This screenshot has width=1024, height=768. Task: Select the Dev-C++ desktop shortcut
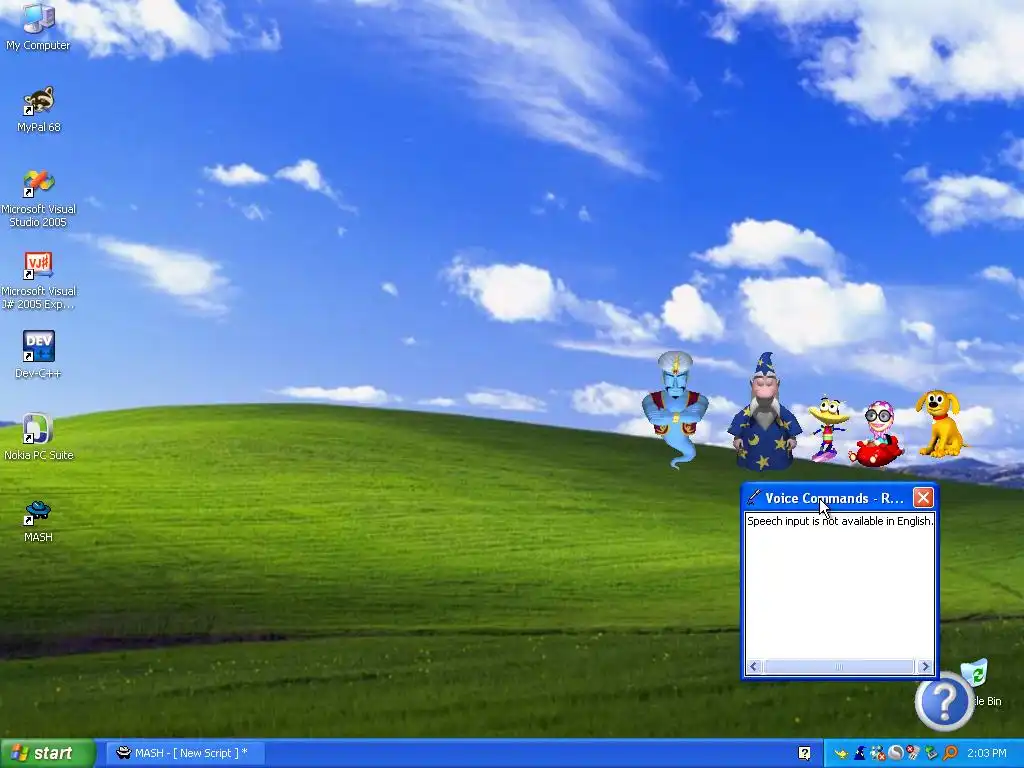[38, 355]
